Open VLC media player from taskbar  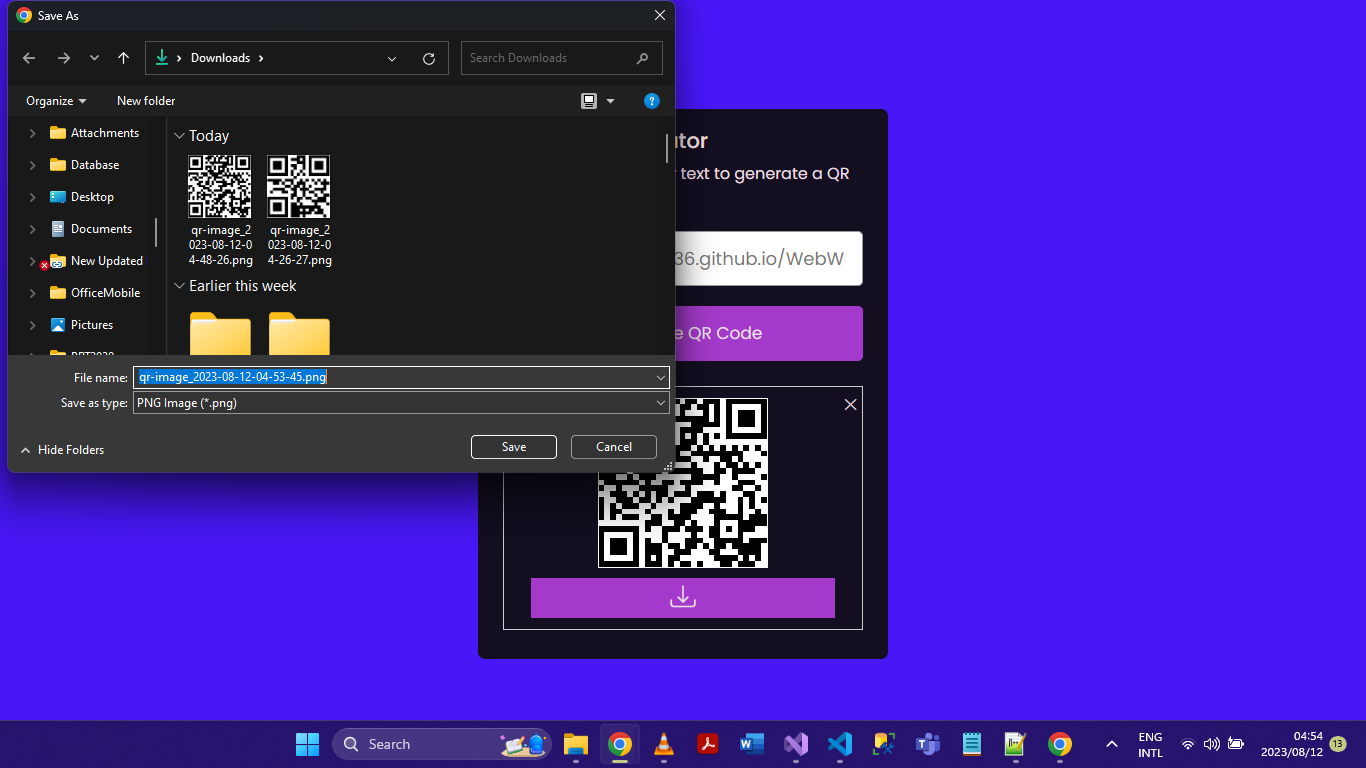click(x=663, y=744)
